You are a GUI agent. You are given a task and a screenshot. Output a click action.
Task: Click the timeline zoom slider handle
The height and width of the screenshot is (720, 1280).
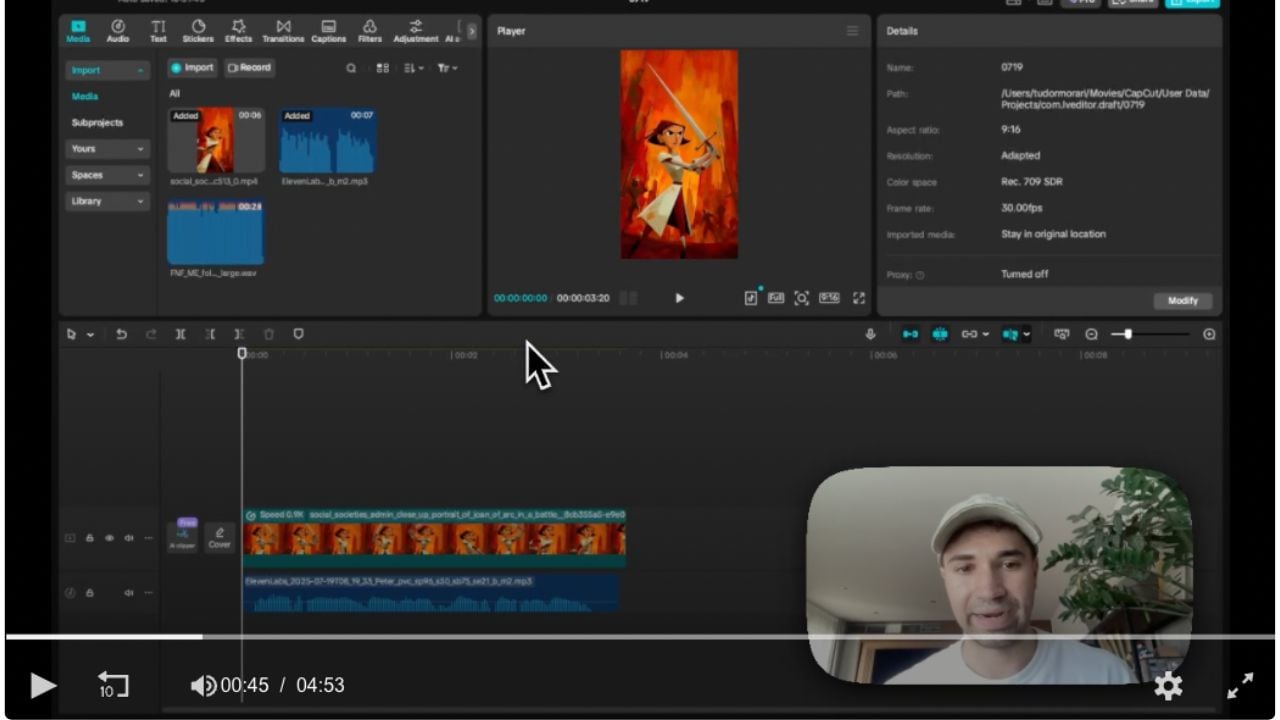(1128, 334)
